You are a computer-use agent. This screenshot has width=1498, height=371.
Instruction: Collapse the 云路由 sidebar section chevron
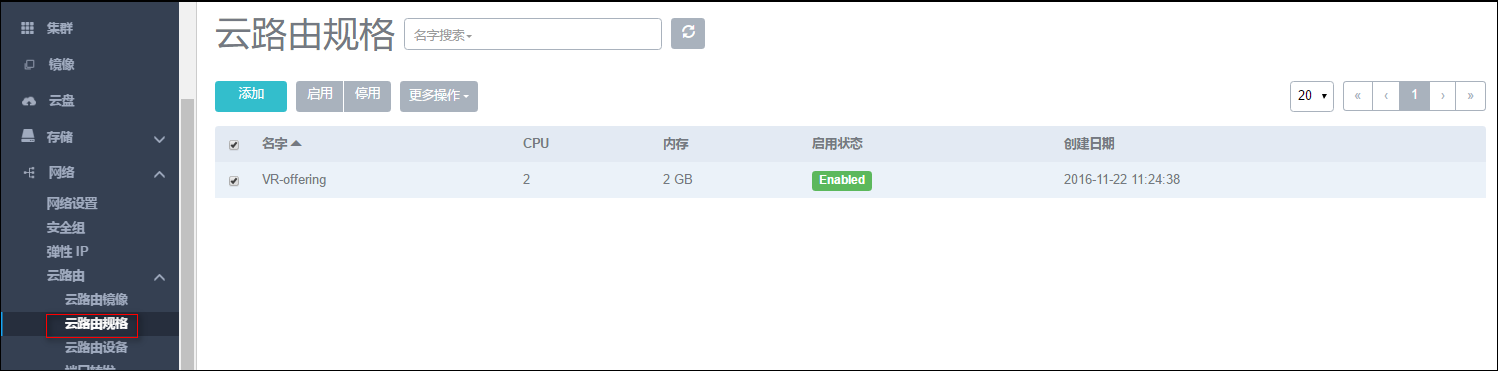(x=159, y=277)
